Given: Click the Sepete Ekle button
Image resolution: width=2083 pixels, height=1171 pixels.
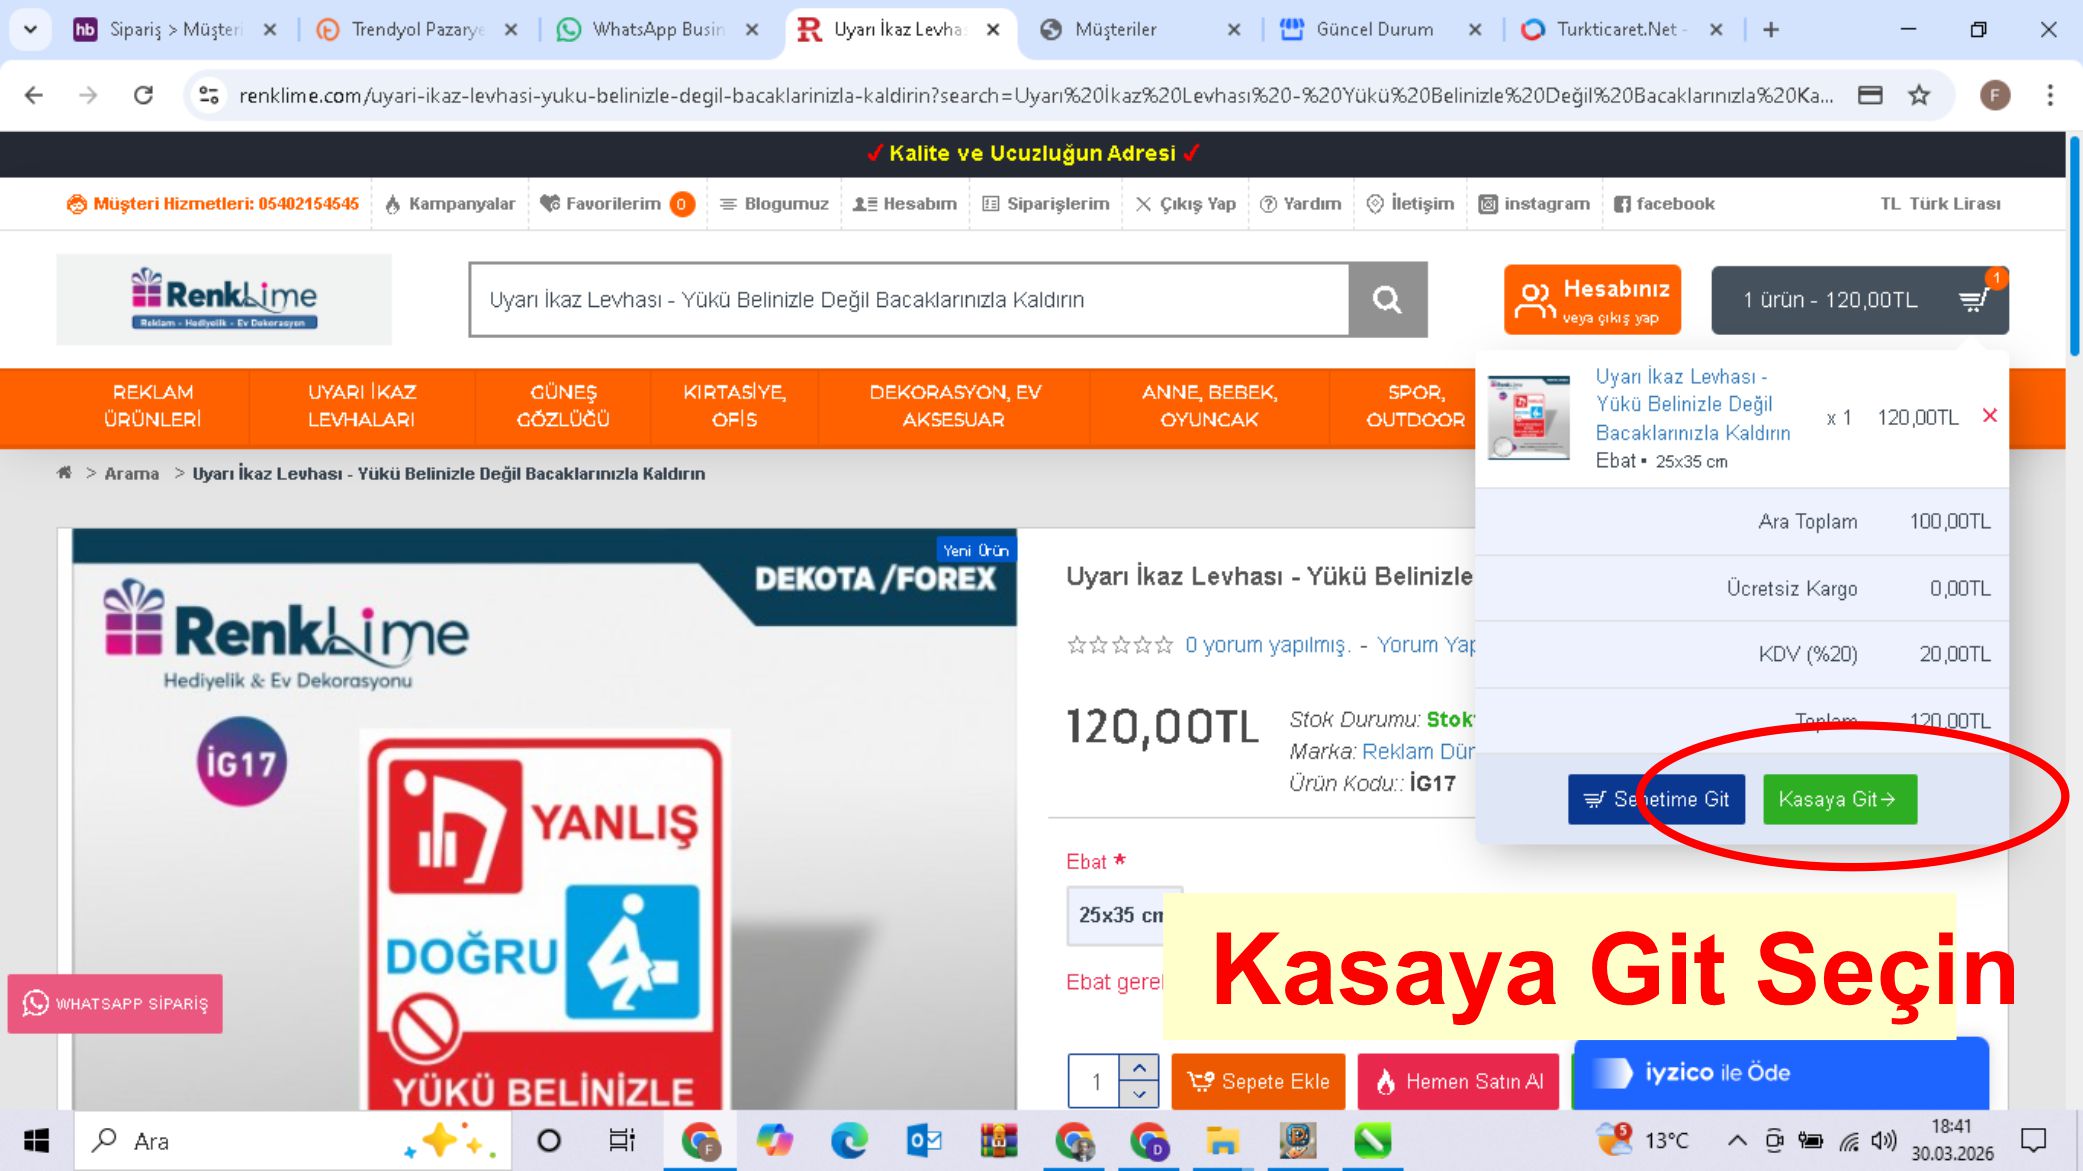Looking at the screenshot, I should click(1258, 1082).
